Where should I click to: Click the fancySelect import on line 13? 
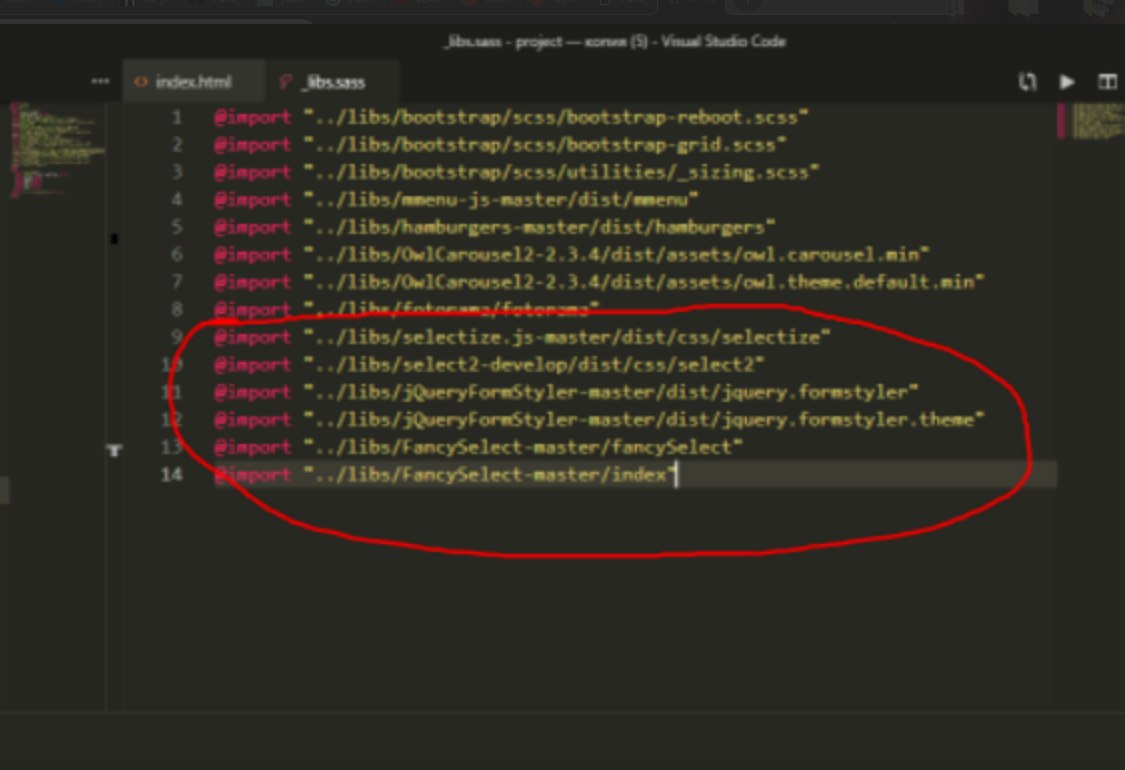tap(479, 446)
